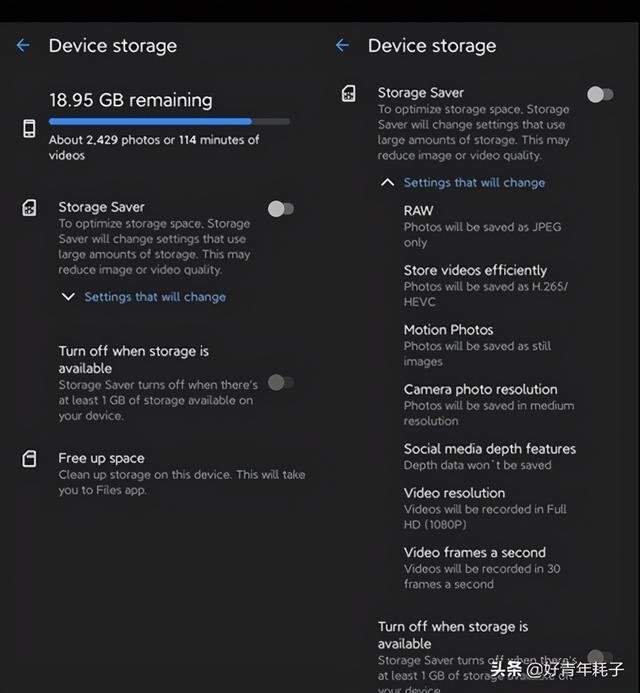The width and height of the screenshot is (640, 693).
Task: Expand 'Settings that will change' down chevron
Action: coord(68,297)
